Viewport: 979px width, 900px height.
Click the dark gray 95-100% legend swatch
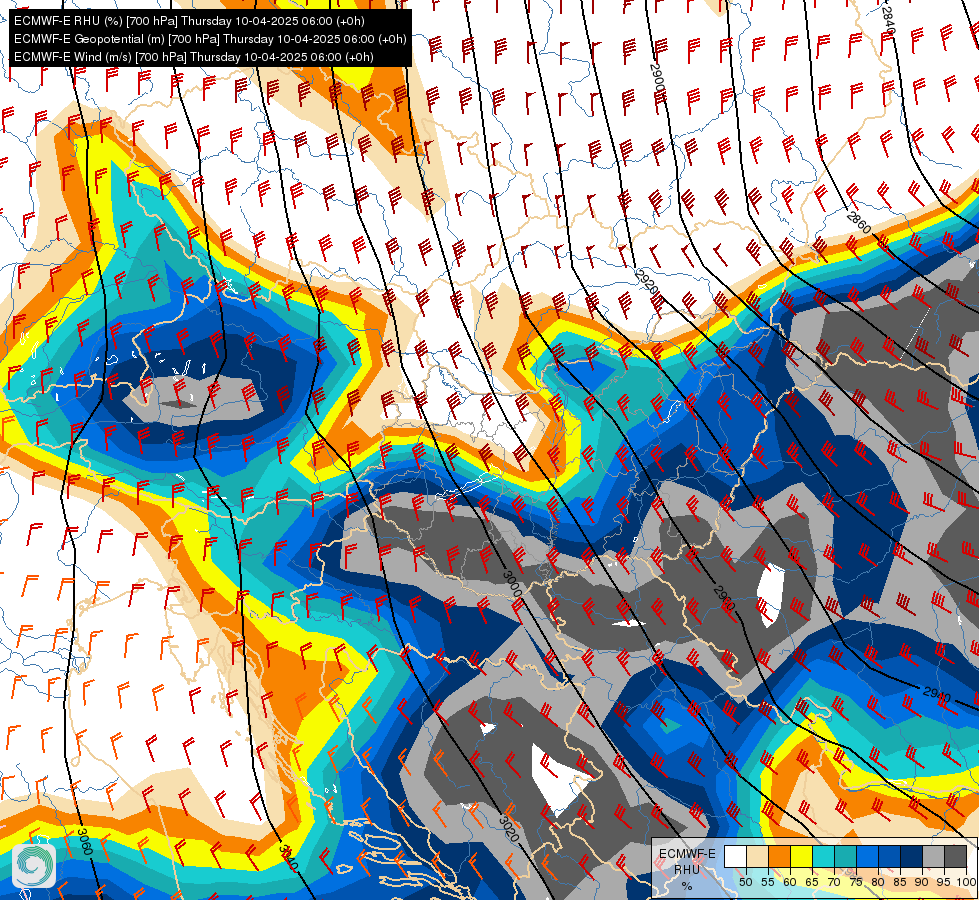955,857
